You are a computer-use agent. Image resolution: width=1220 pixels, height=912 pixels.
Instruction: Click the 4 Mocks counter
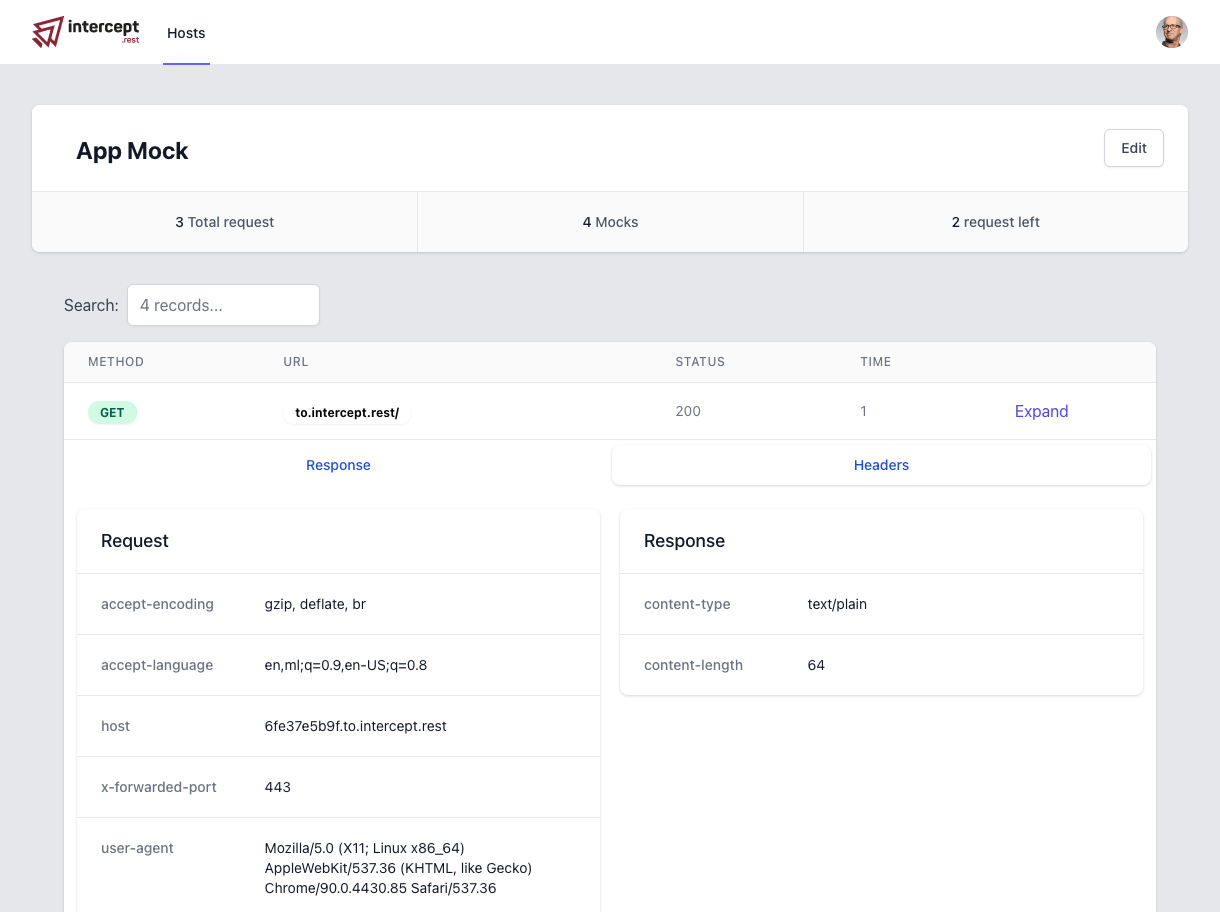610,221
